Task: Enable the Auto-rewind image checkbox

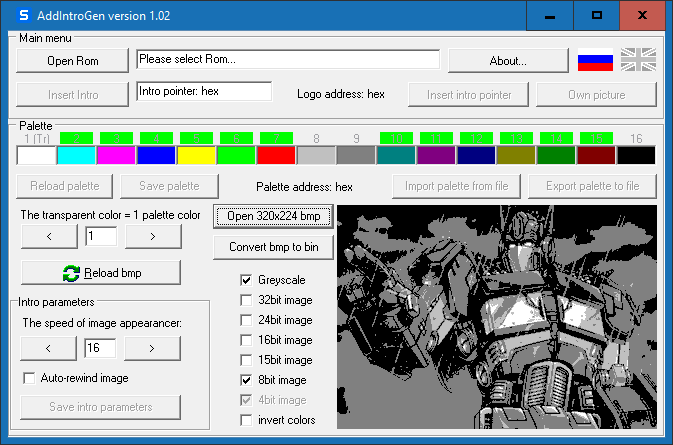Action: (x=29, y=378)
